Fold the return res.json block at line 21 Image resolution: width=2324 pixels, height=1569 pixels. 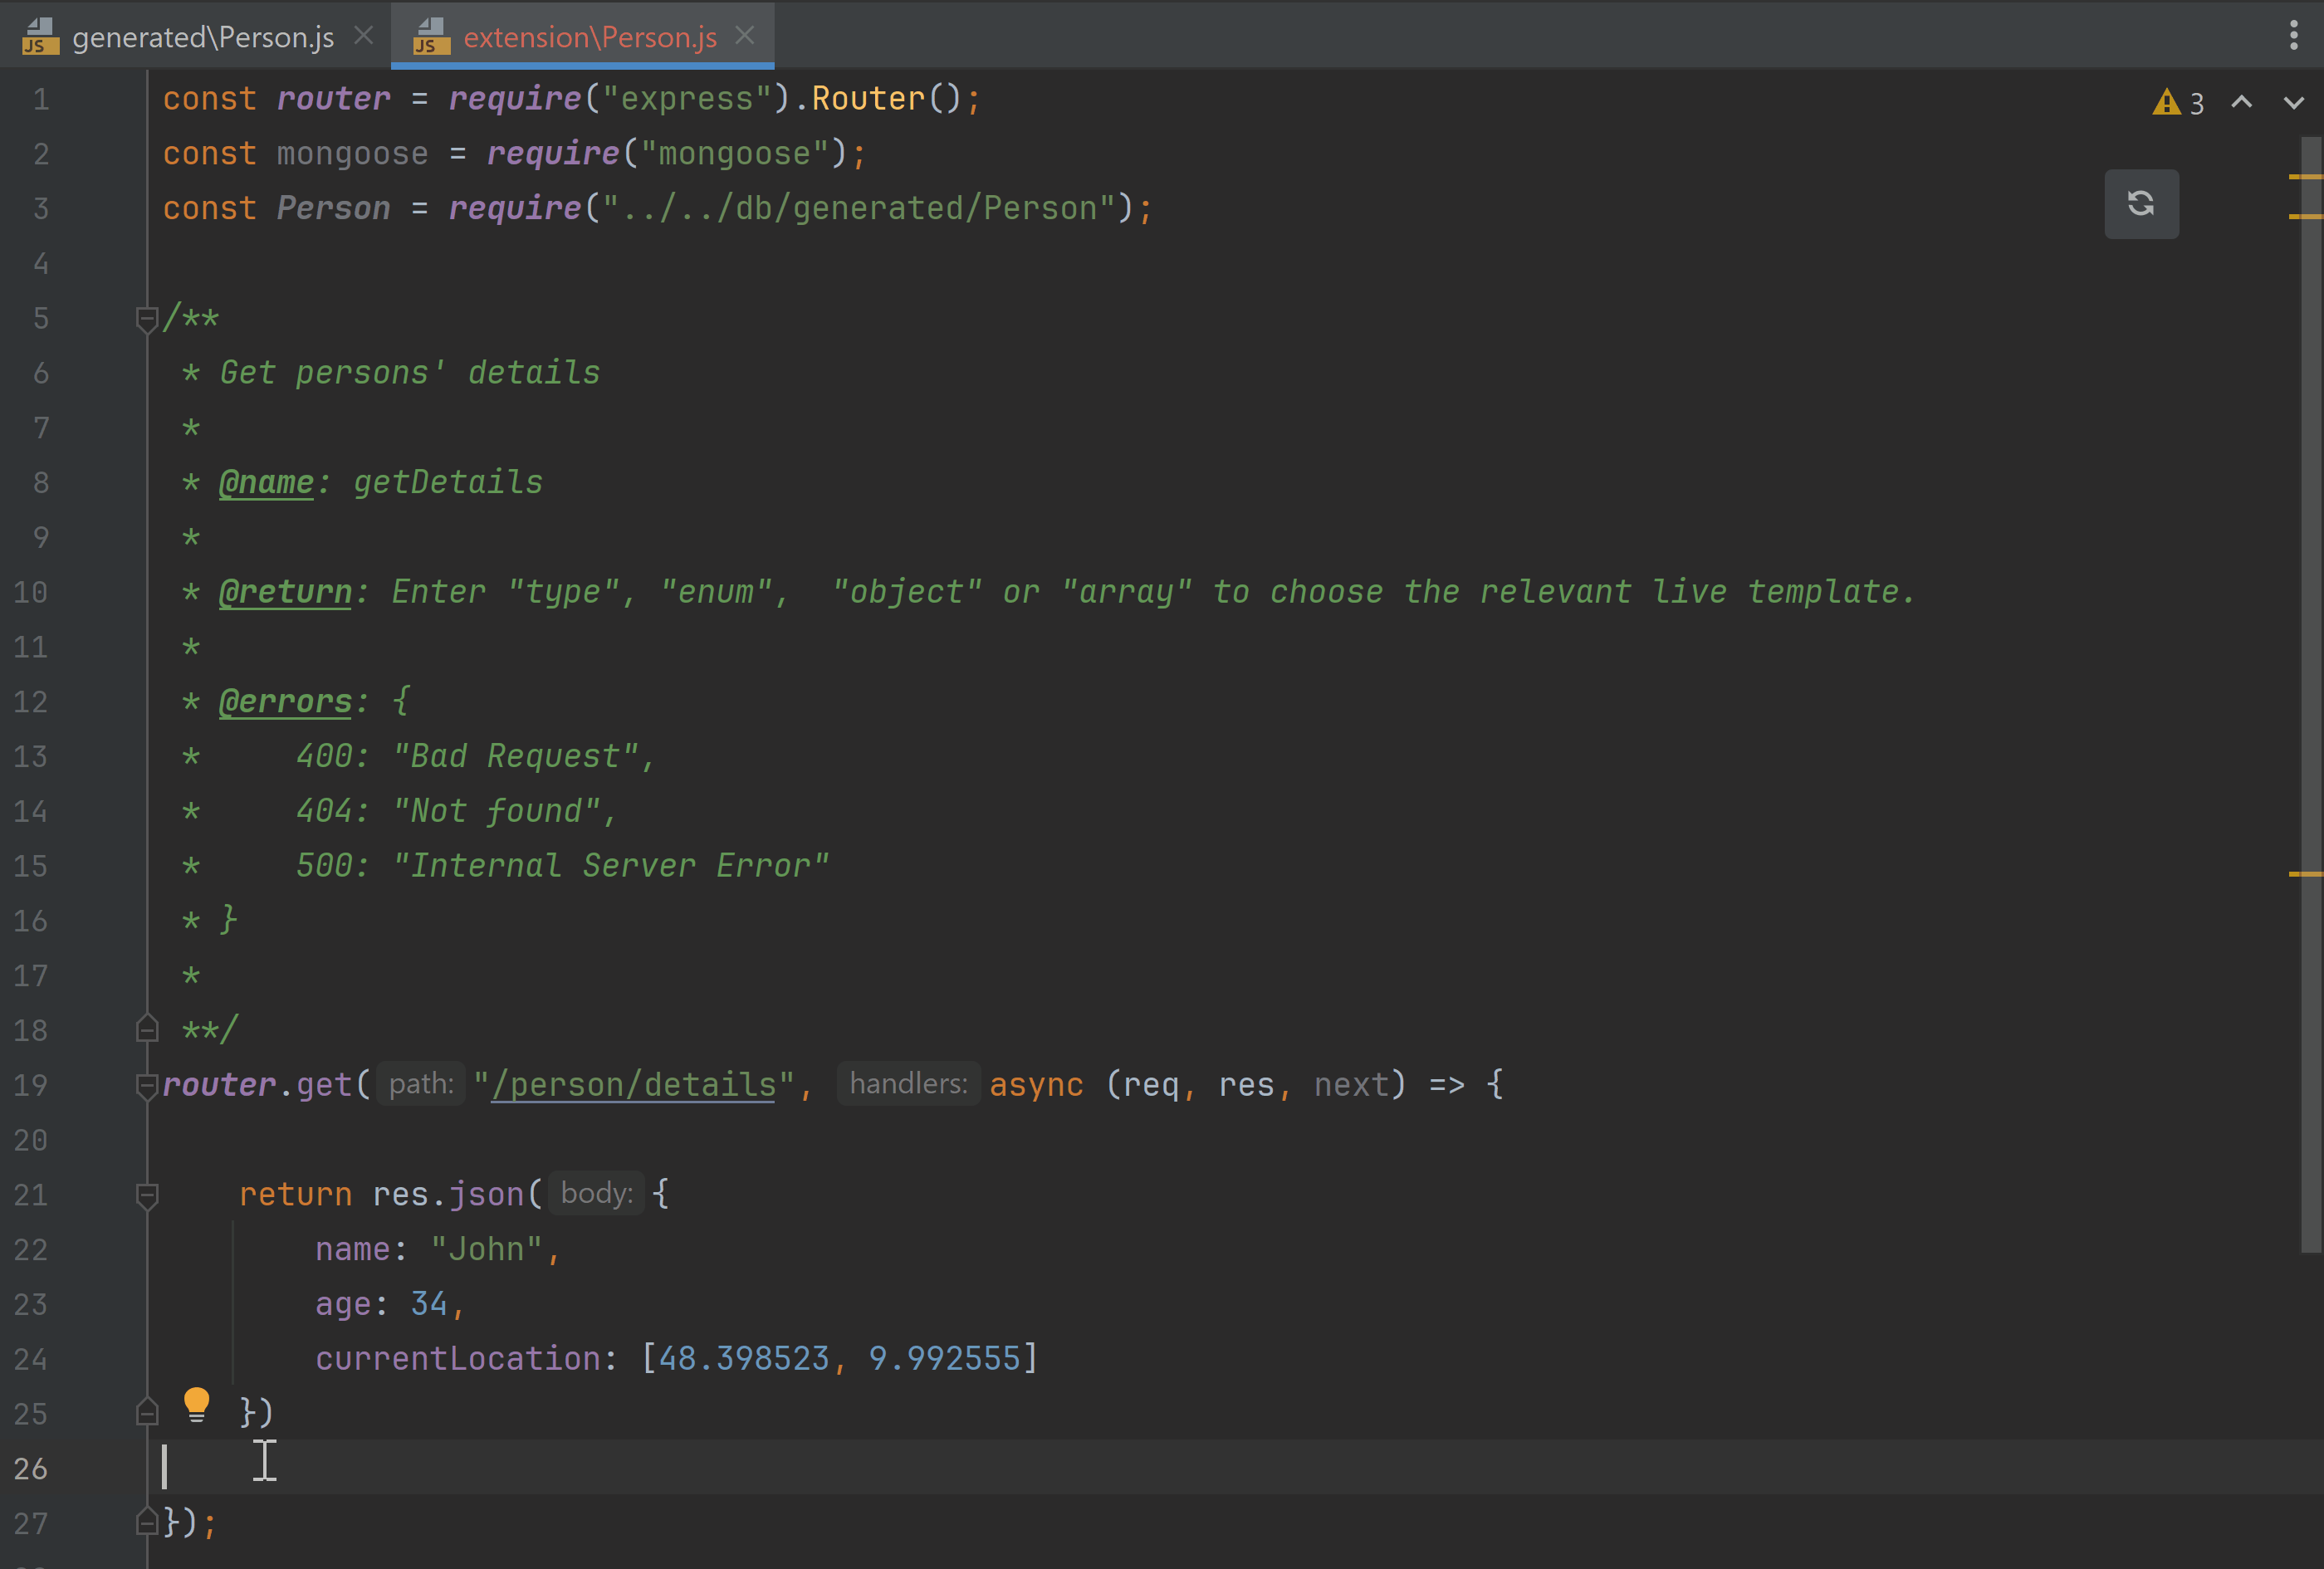pyautogui.click(x=147, y=1194)
